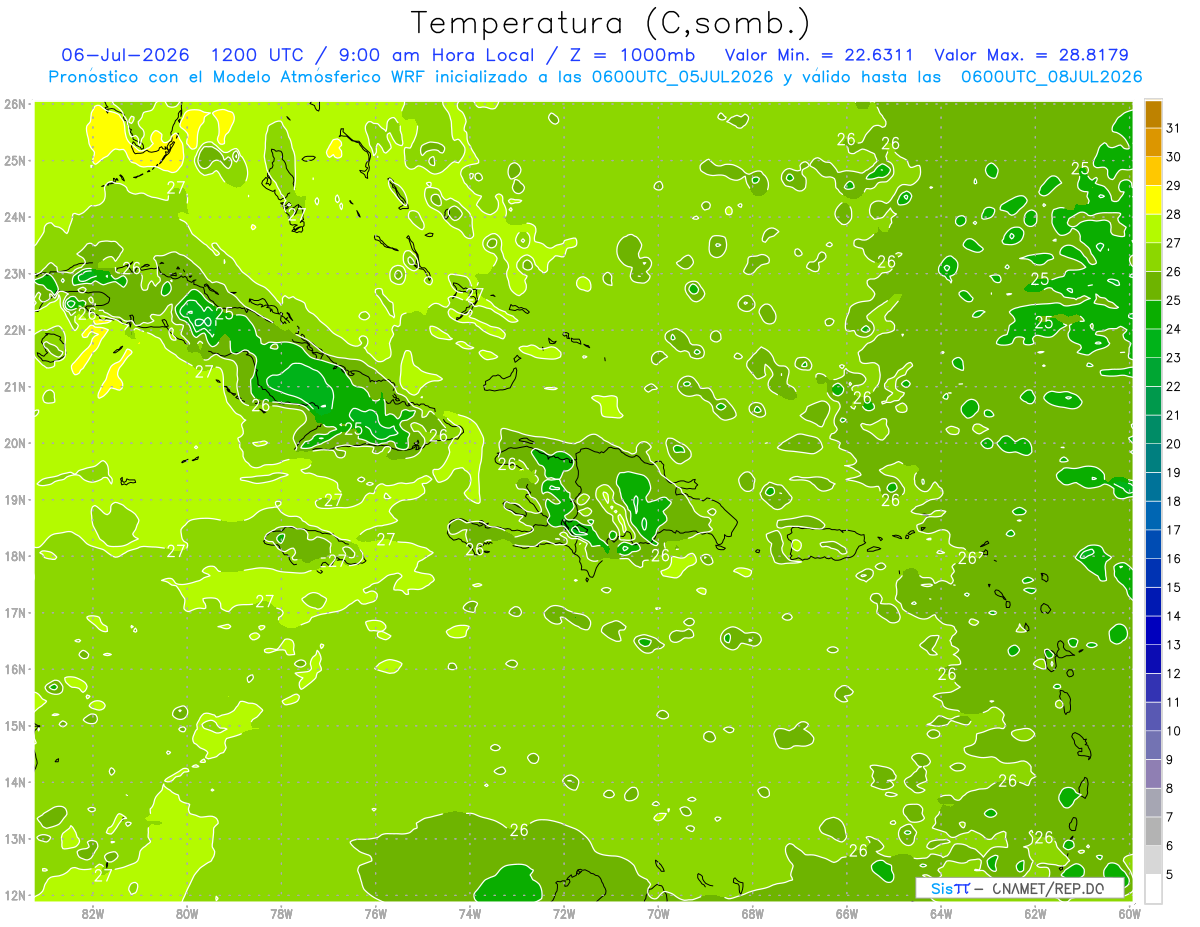Select the forecast date '06-Jul-2026'
The width and height of the screenshot is (1200, 927).
pyautogui.click(x=125, y=55)
